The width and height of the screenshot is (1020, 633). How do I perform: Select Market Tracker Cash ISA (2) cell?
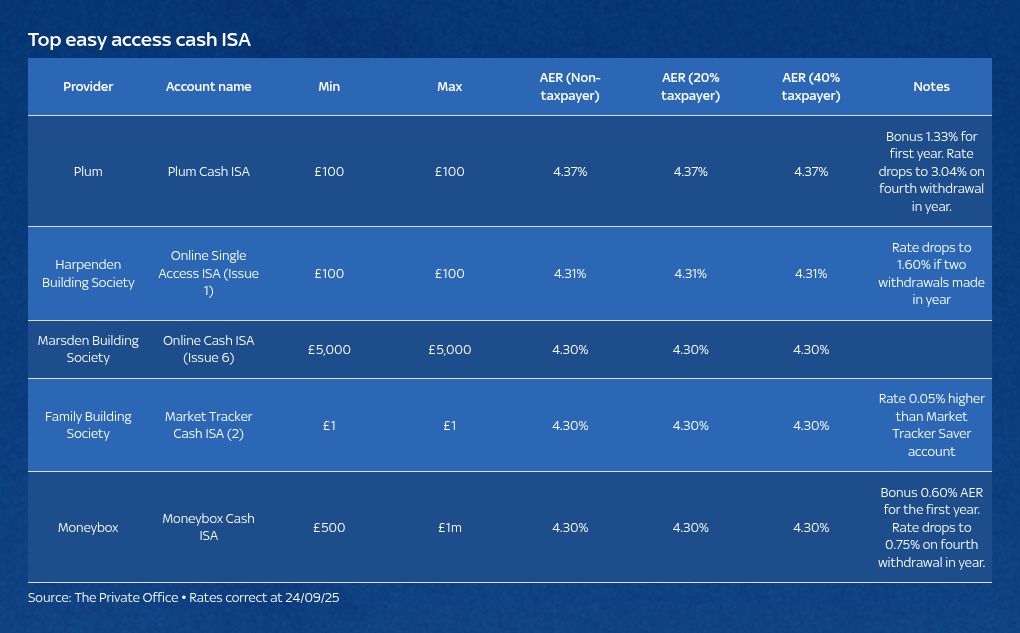point(208,425)
